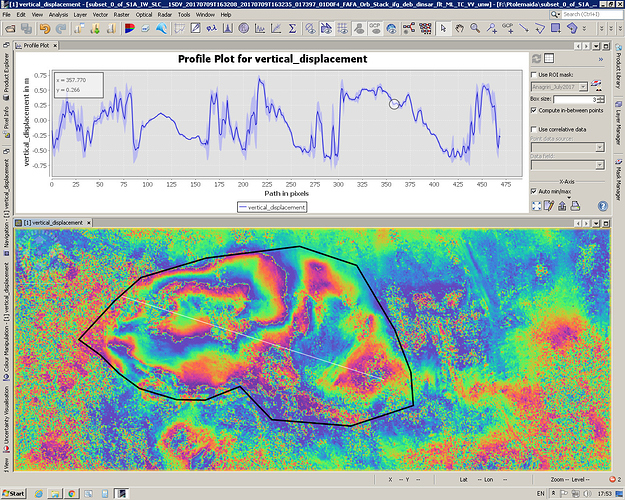Click the Redo arrow in toolbar
This screenshot has height=500, width=625.
(x=61, y=29)
